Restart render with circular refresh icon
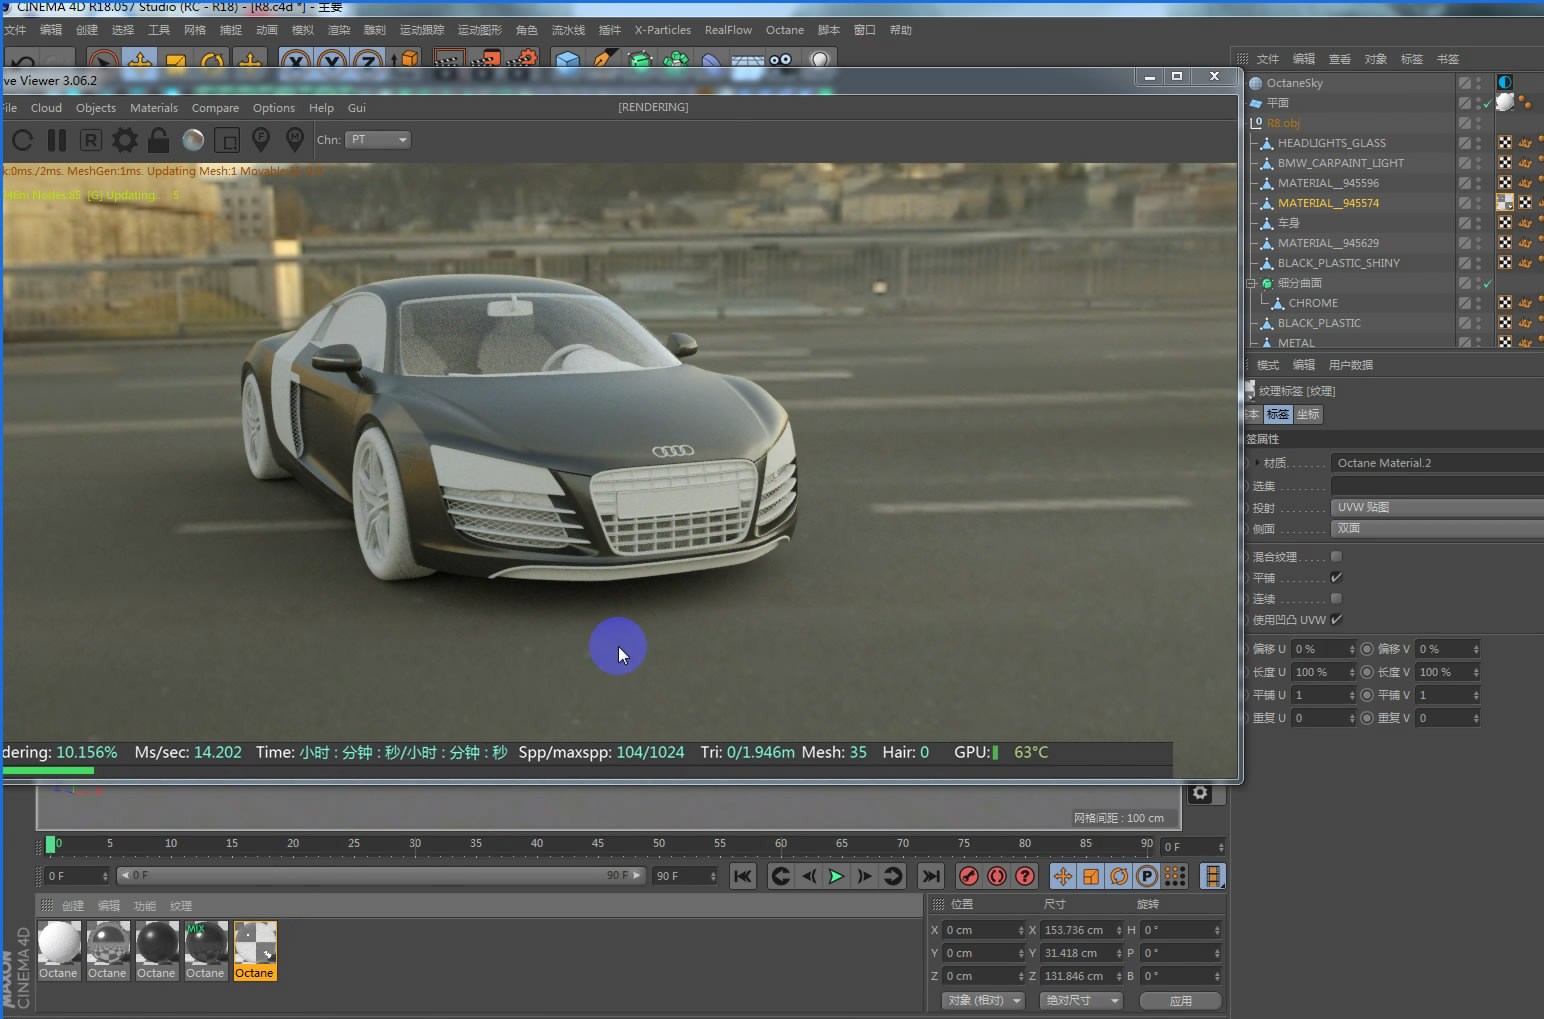 point(22,140)
